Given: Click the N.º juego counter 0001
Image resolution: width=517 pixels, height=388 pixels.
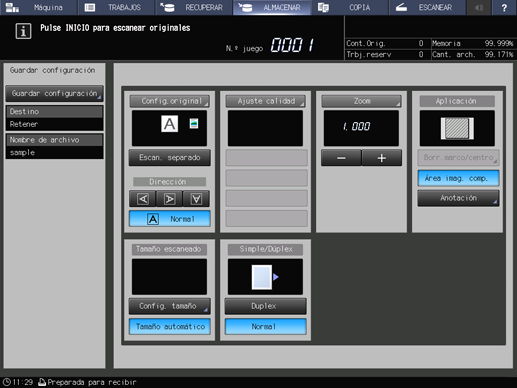Looking at the screenshot, I should 292,45.
